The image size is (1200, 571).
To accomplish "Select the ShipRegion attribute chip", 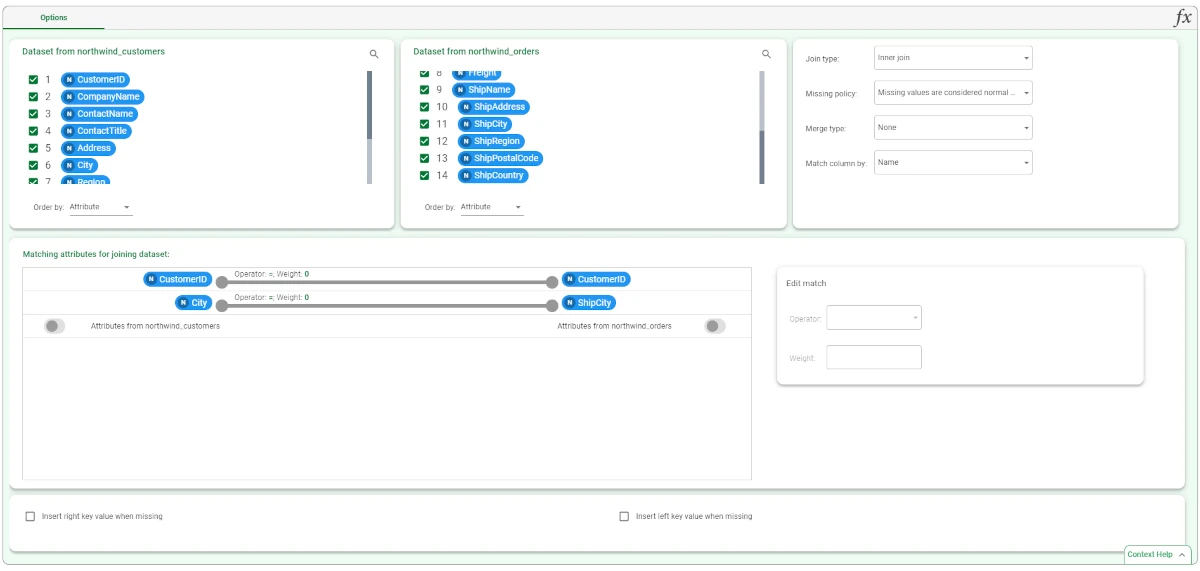I will pos(491,141).
